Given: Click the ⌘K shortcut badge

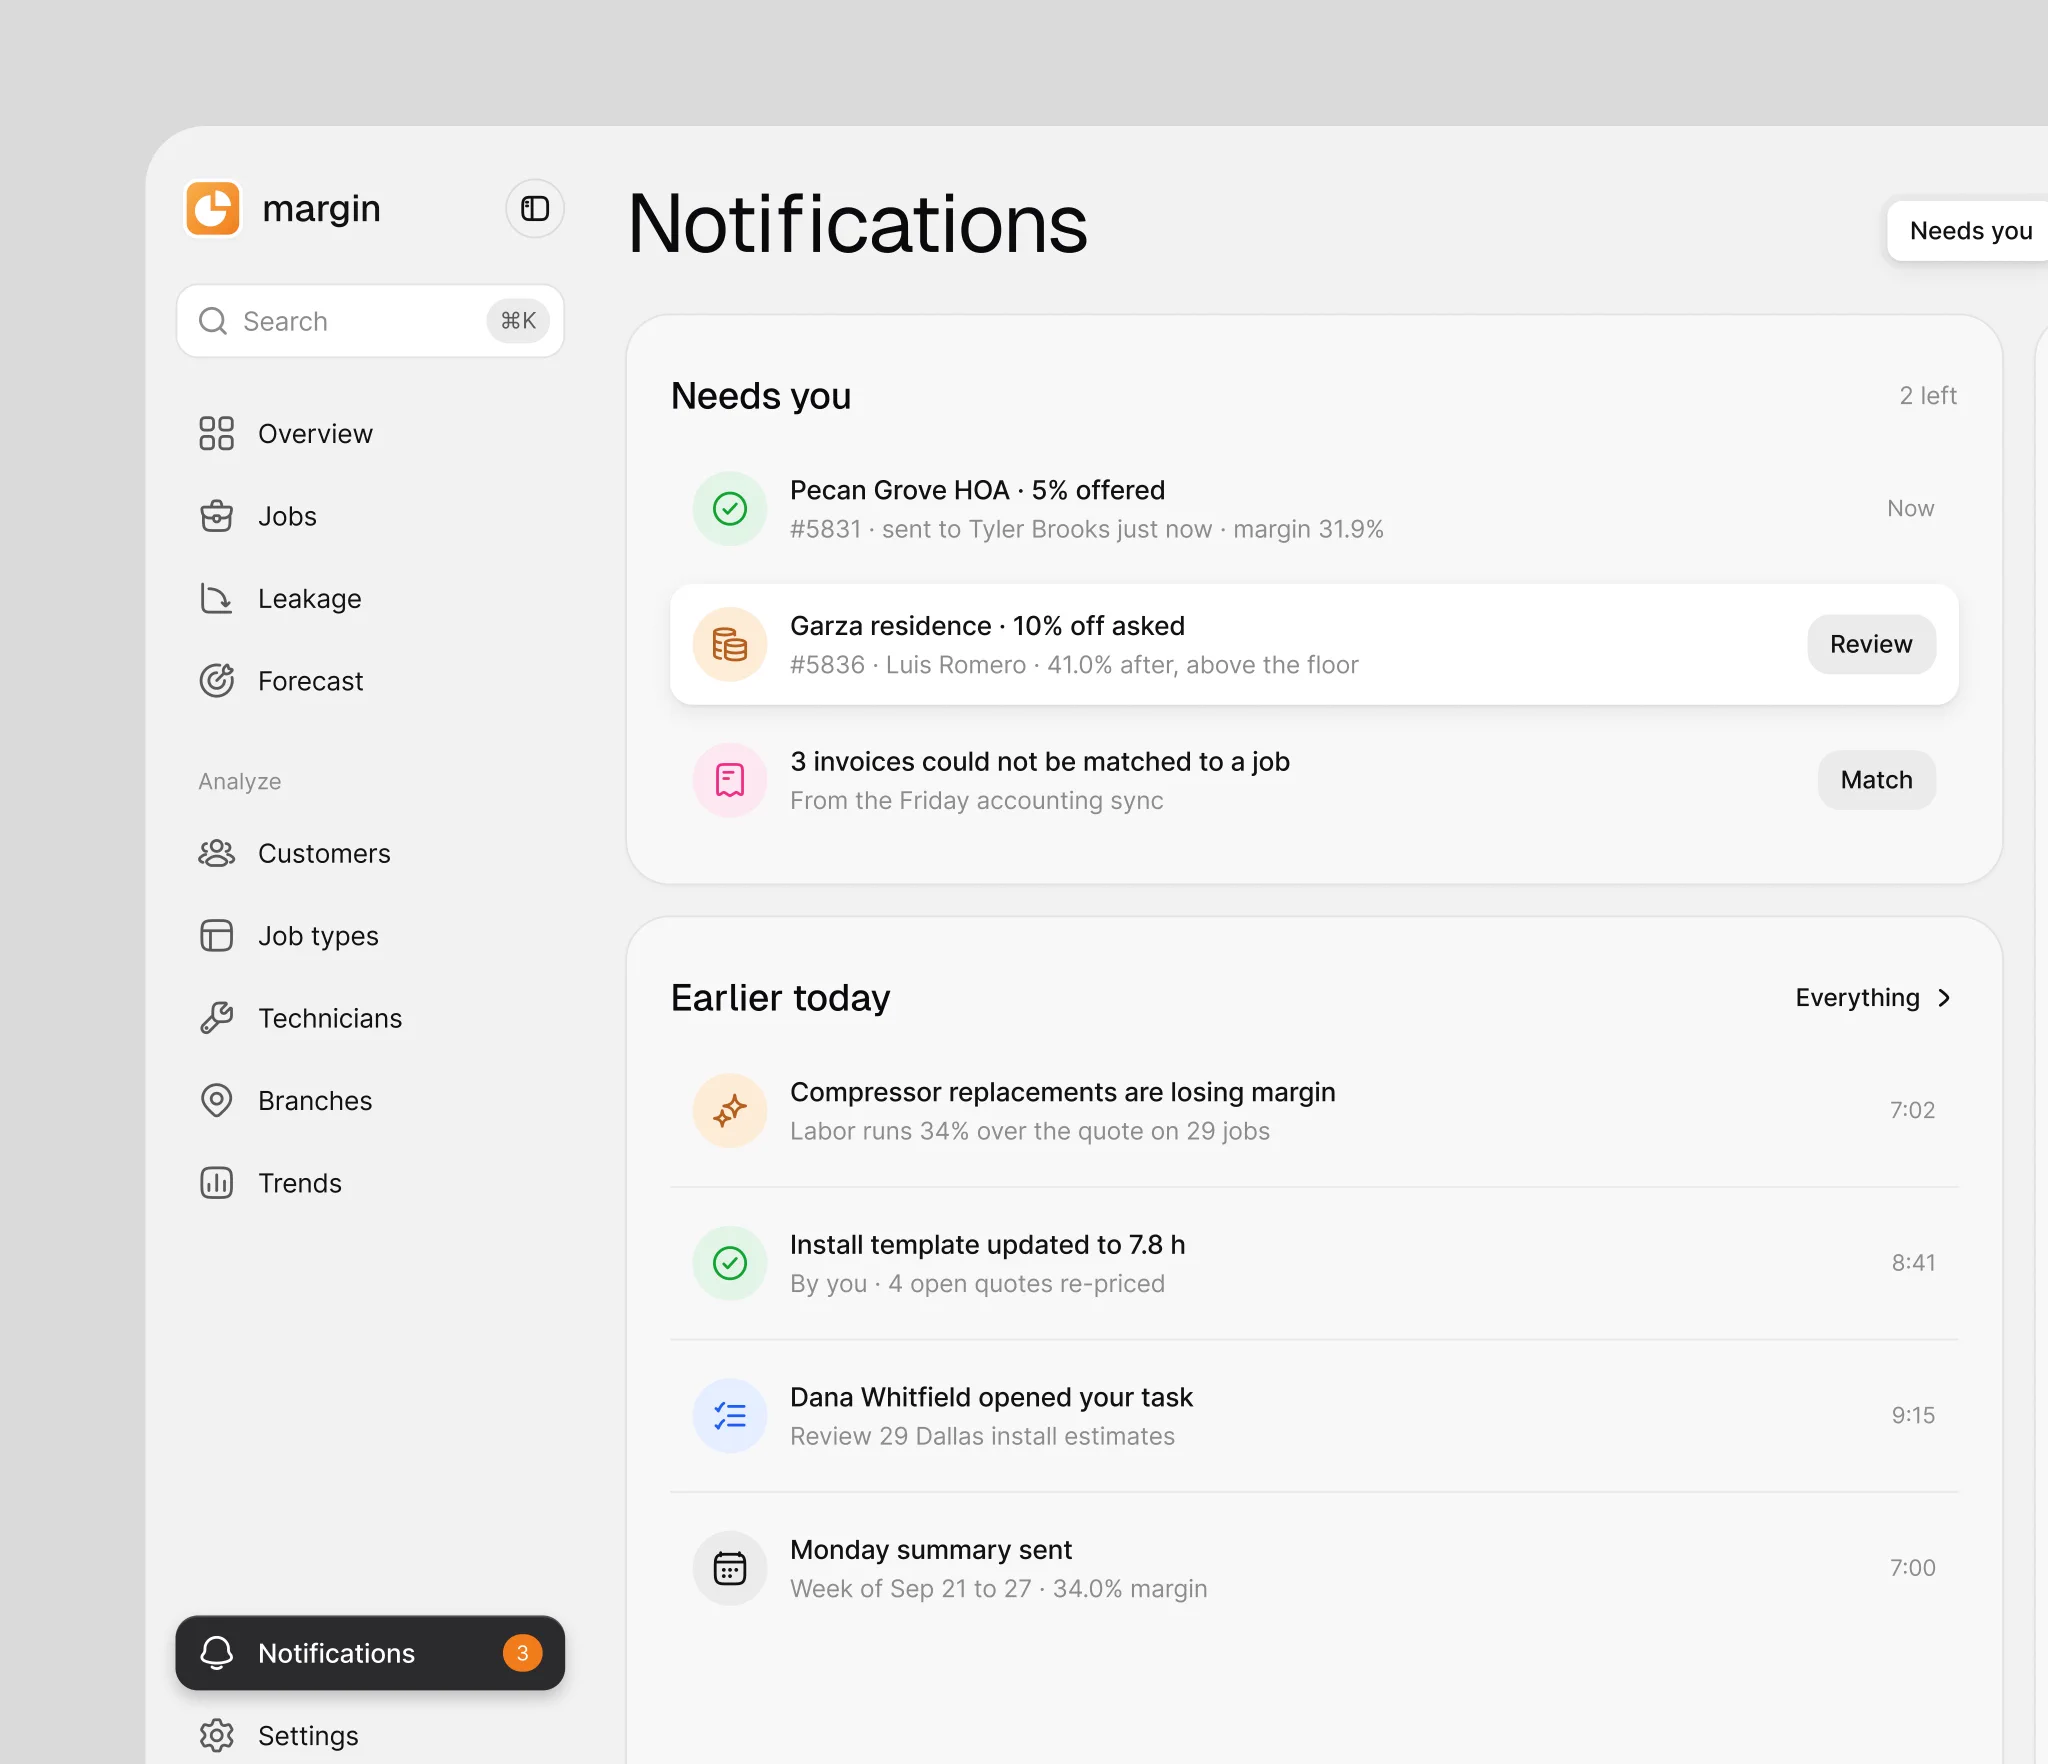Looking at the screenshot, I should tap(518, 321).
